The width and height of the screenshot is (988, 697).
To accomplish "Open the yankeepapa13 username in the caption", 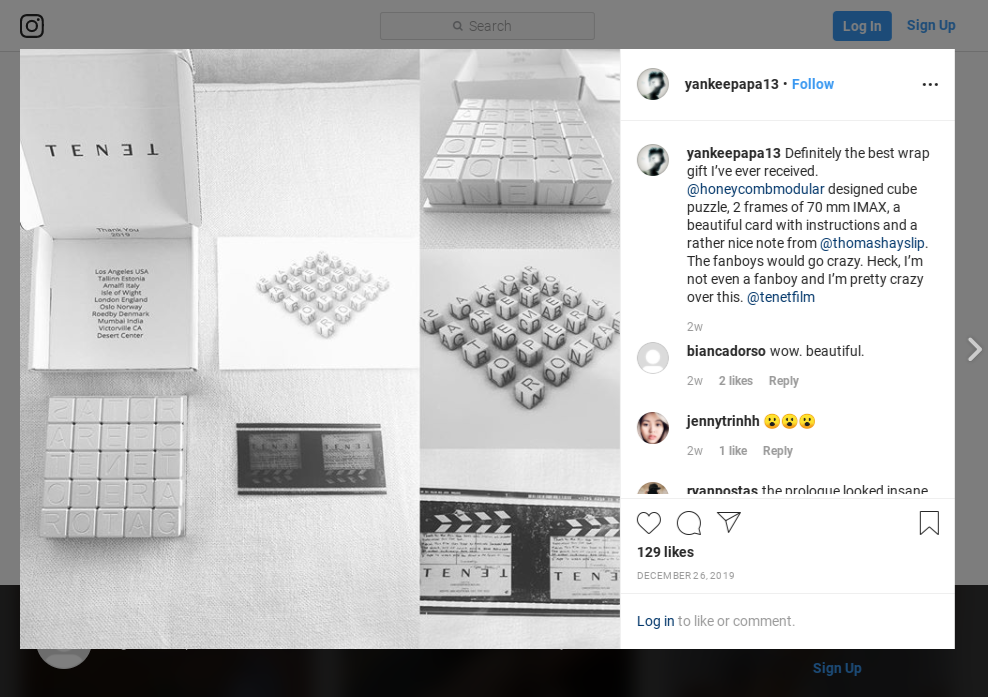I will click(x=733, y=153).
